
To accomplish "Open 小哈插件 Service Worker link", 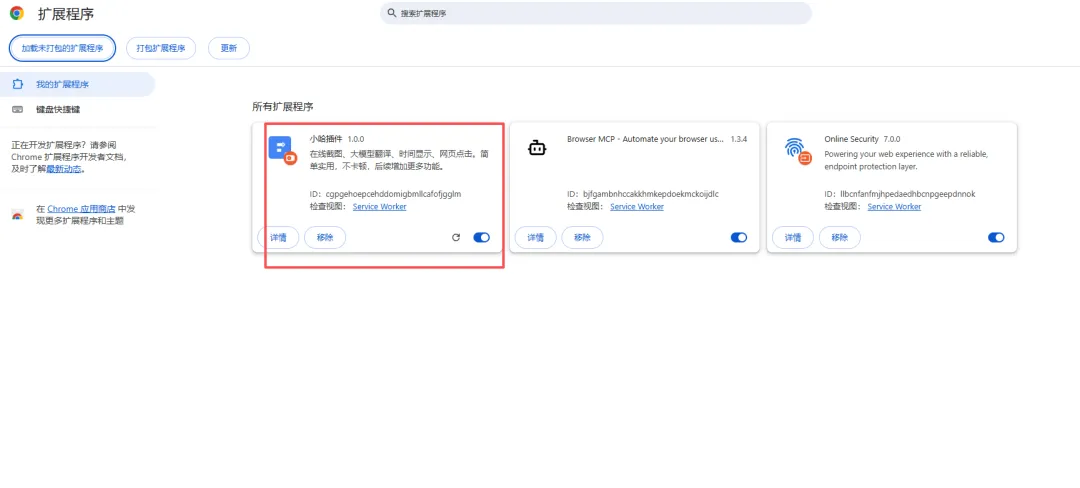I will coord(380,206).
